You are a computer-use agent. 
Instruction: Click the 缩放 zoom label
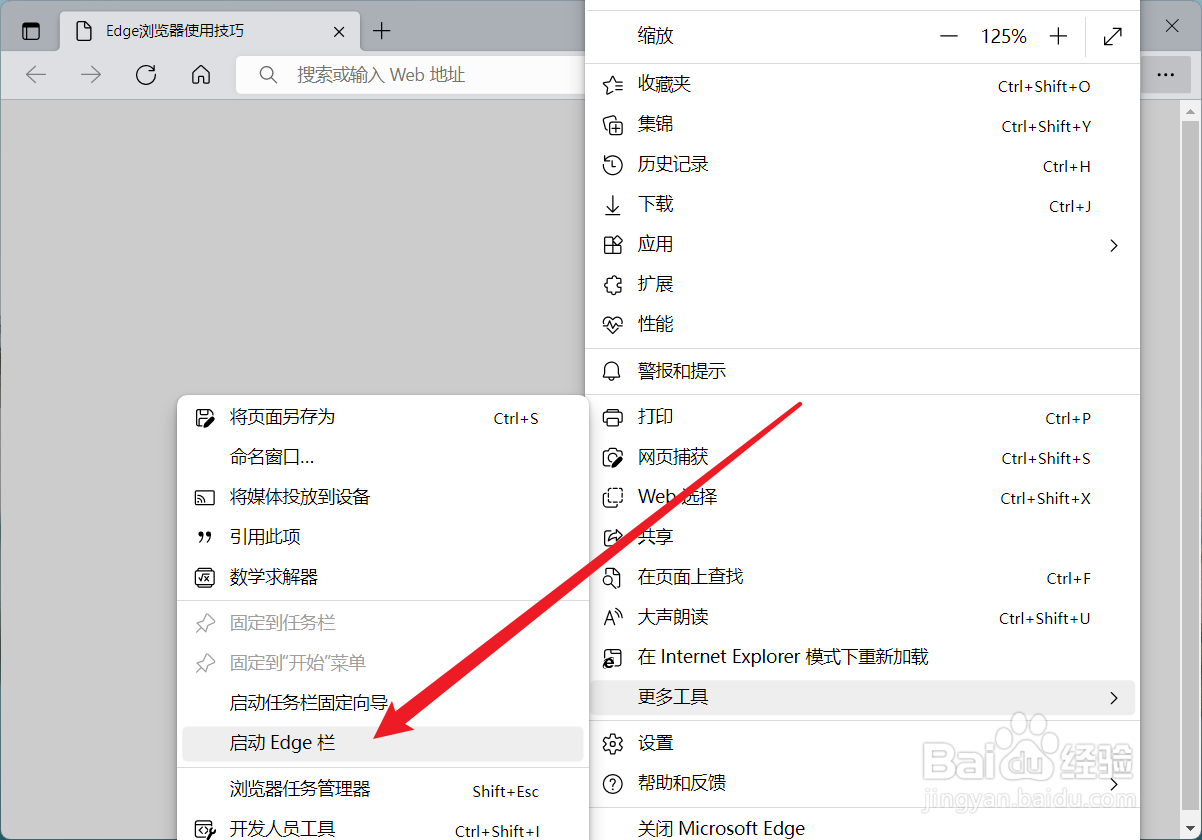click(x=656, y=36)
